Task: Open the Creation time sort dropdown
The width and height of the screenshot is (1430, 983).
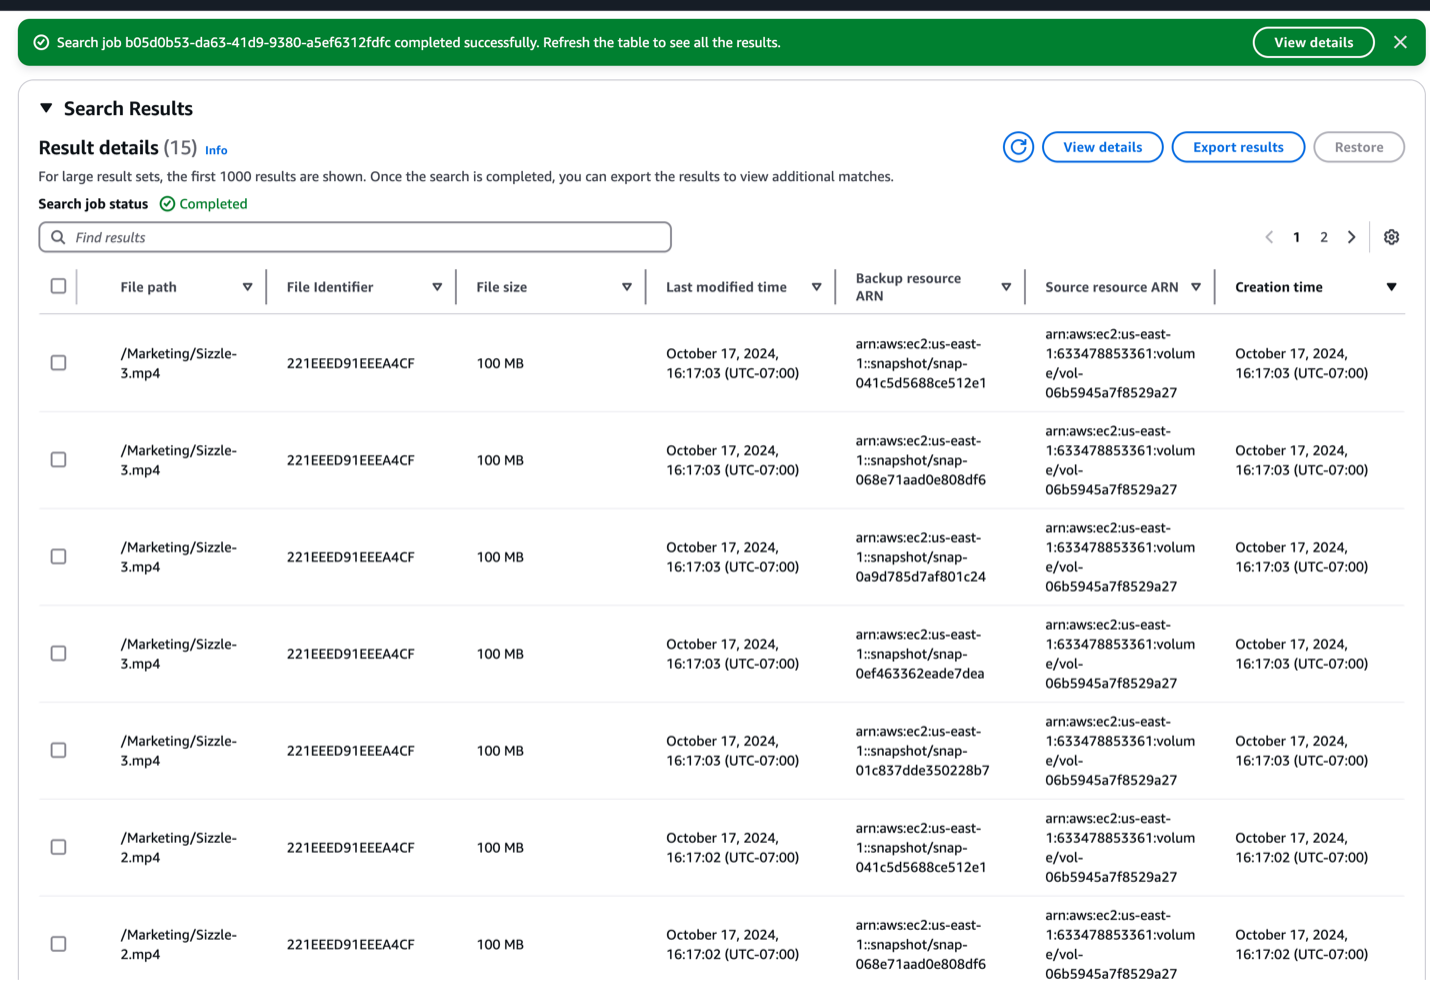Action: tap(1392, 286)
